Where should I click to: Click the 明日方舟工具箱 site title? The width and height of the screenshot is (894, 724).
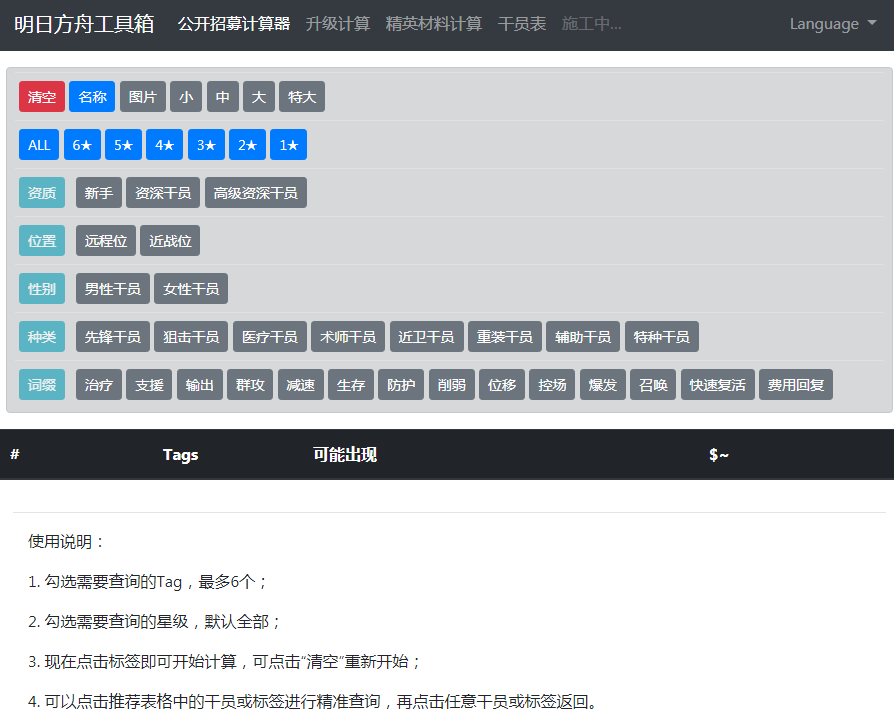click(84, 24)
